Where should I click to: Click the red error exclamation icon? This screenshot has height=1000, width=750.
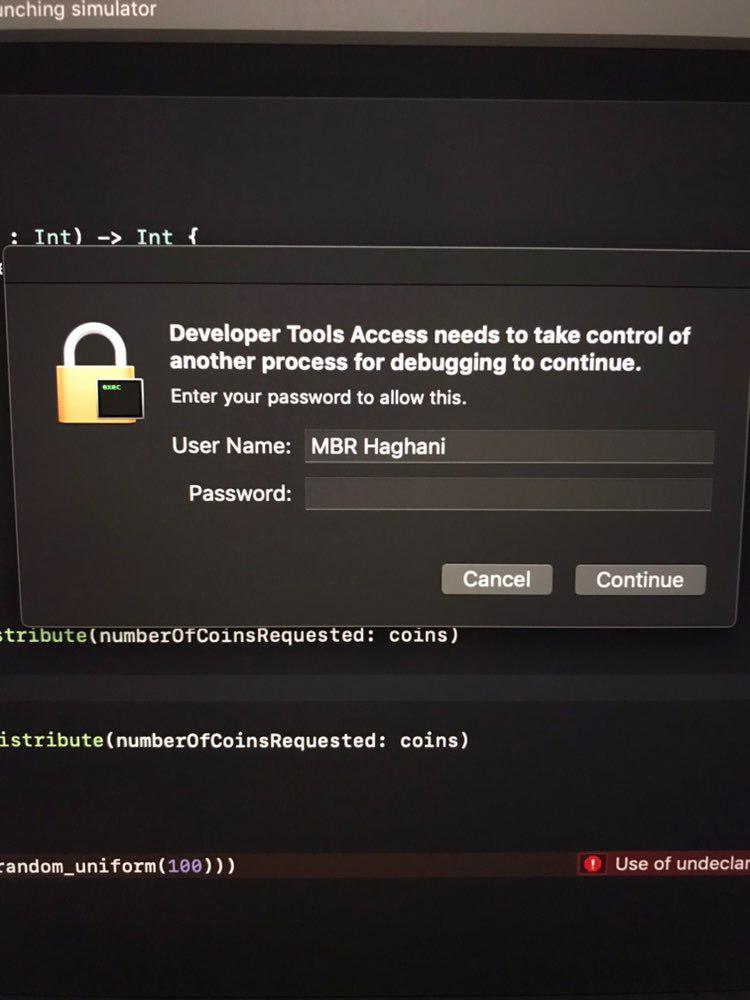(592, 864)
